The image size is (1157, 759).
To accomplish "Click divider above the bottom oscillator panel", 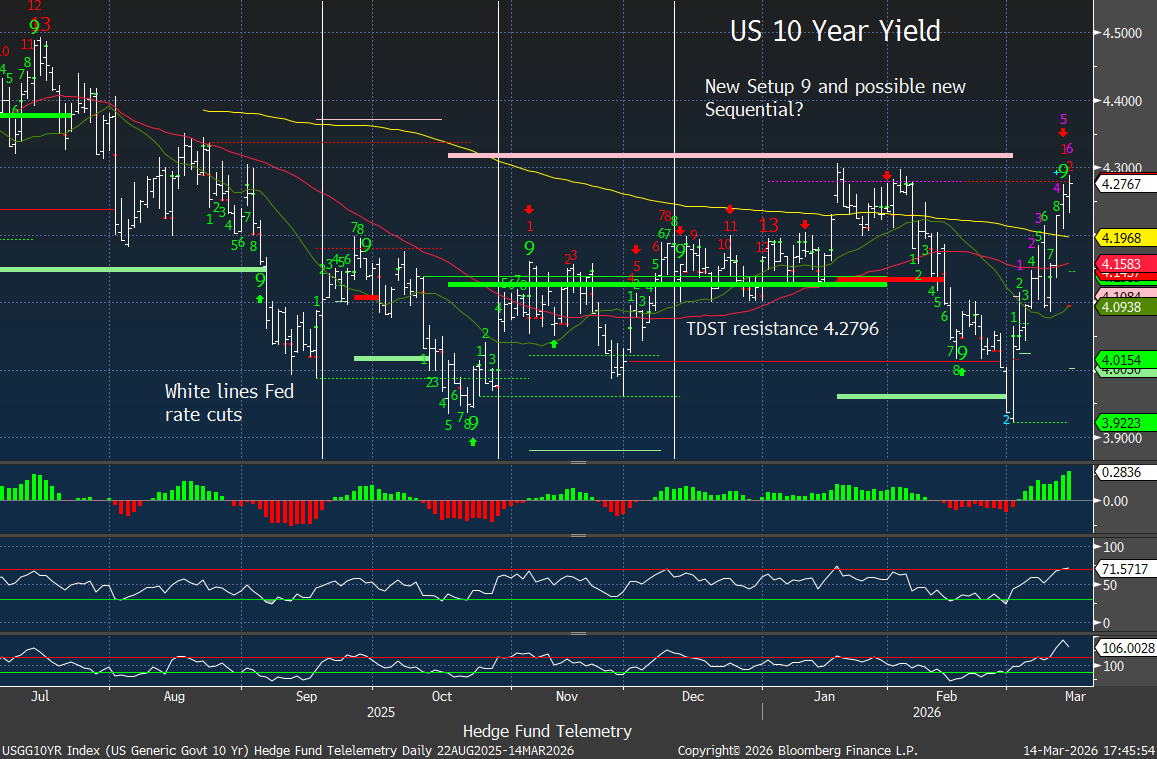I will click(578, 633).
